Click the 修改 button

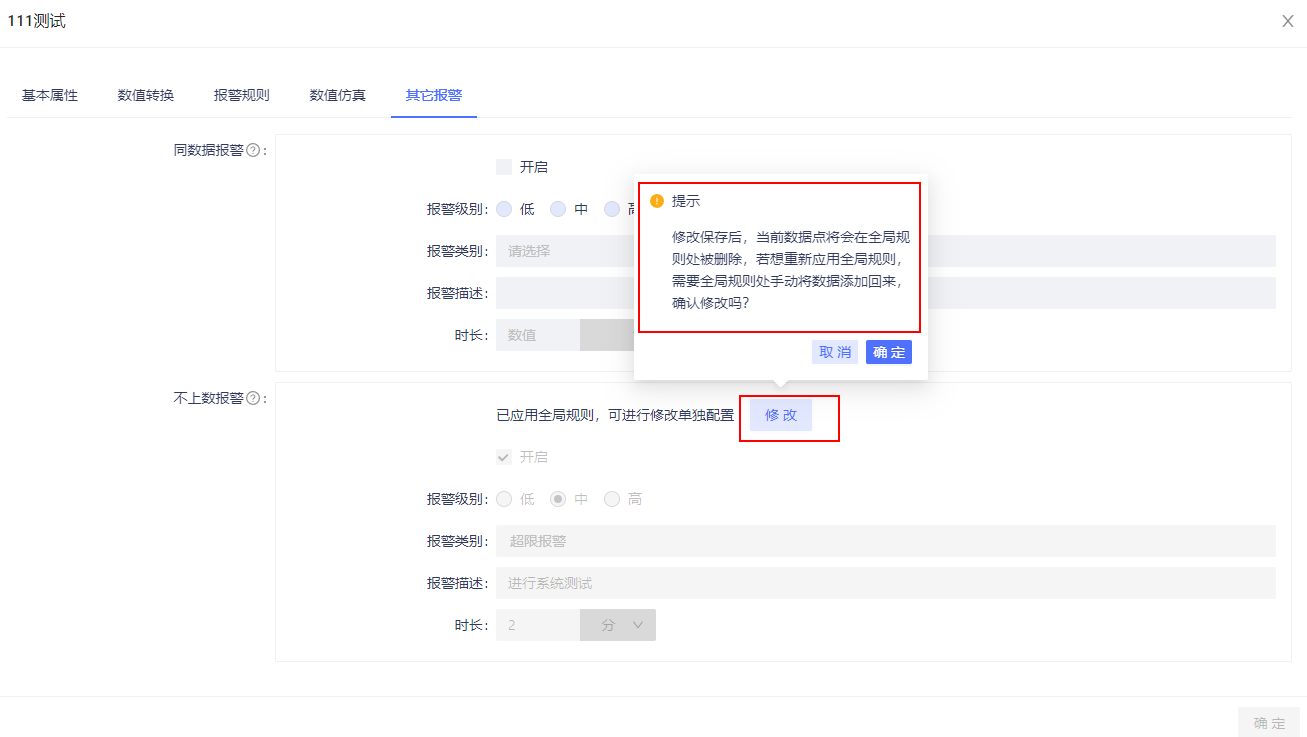(x=781, y=415)
